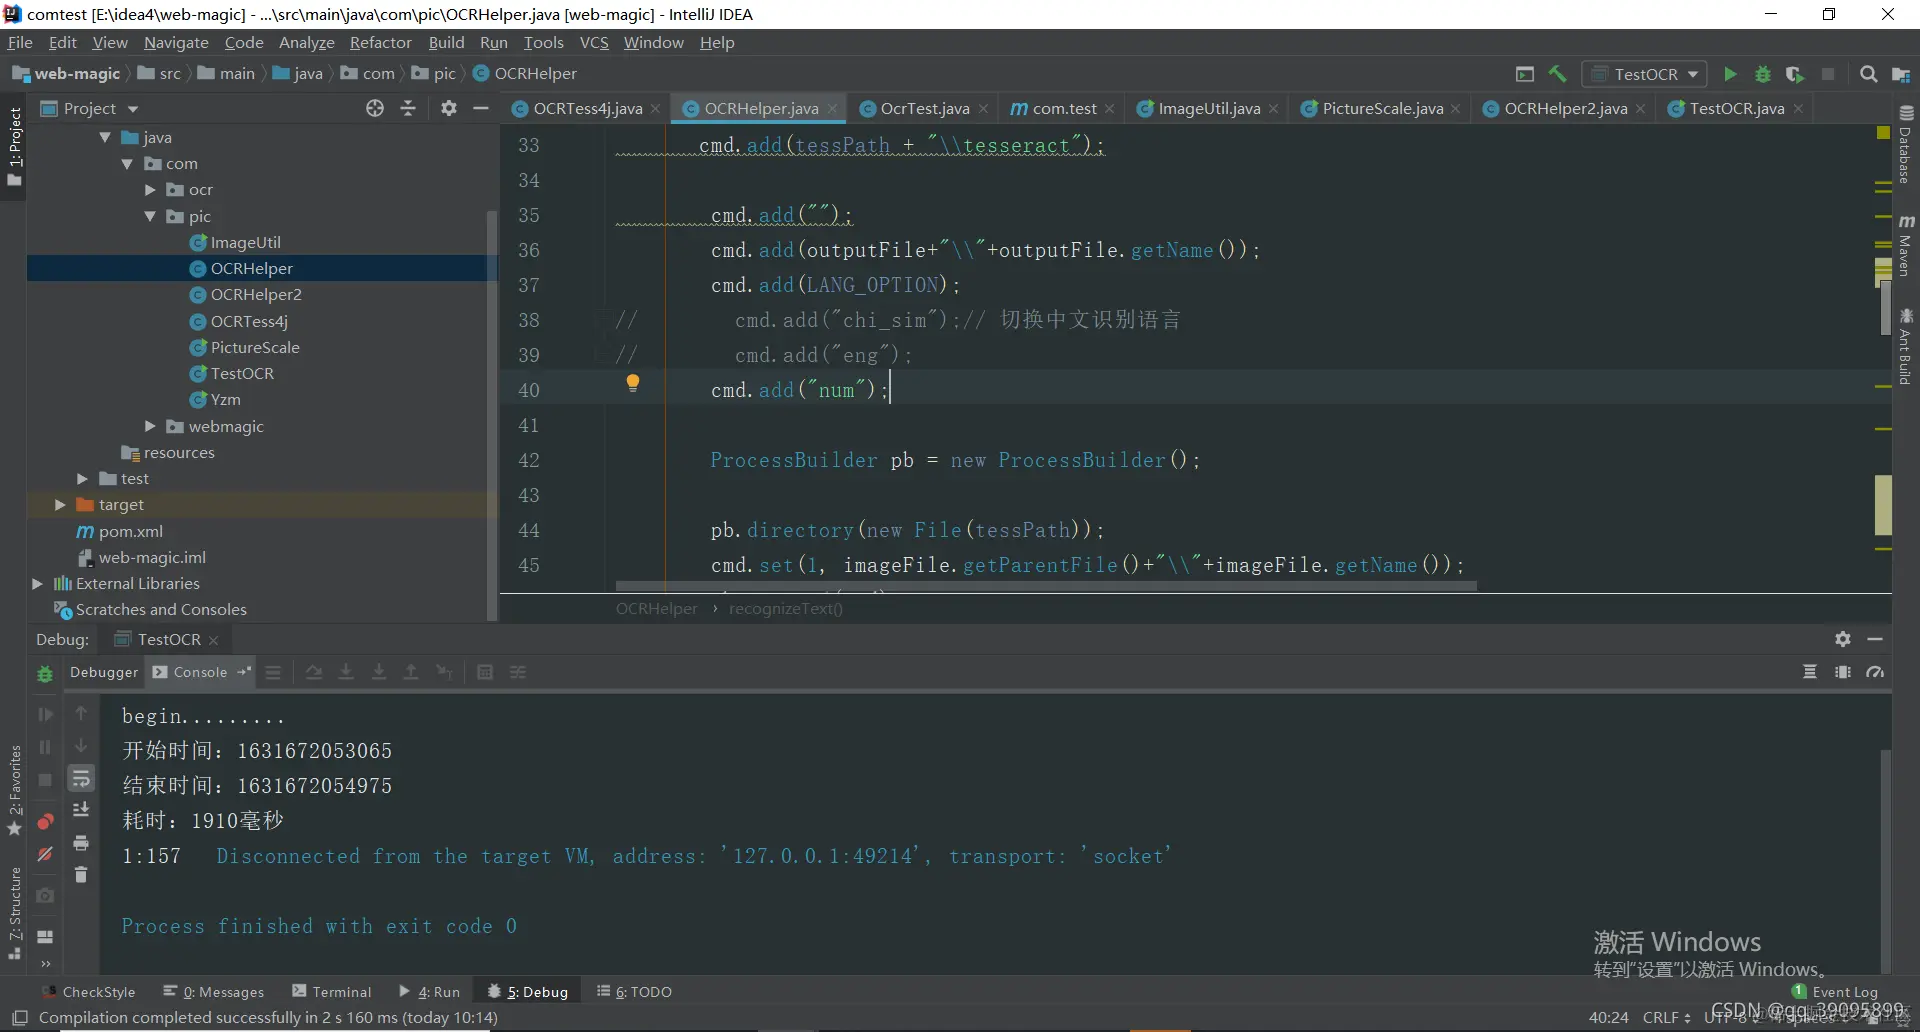Image resolution: width=1920 pixels, height=1032 pixels.
Task: Click the Scroll to End console icon
Action: (x=81, y=810)
